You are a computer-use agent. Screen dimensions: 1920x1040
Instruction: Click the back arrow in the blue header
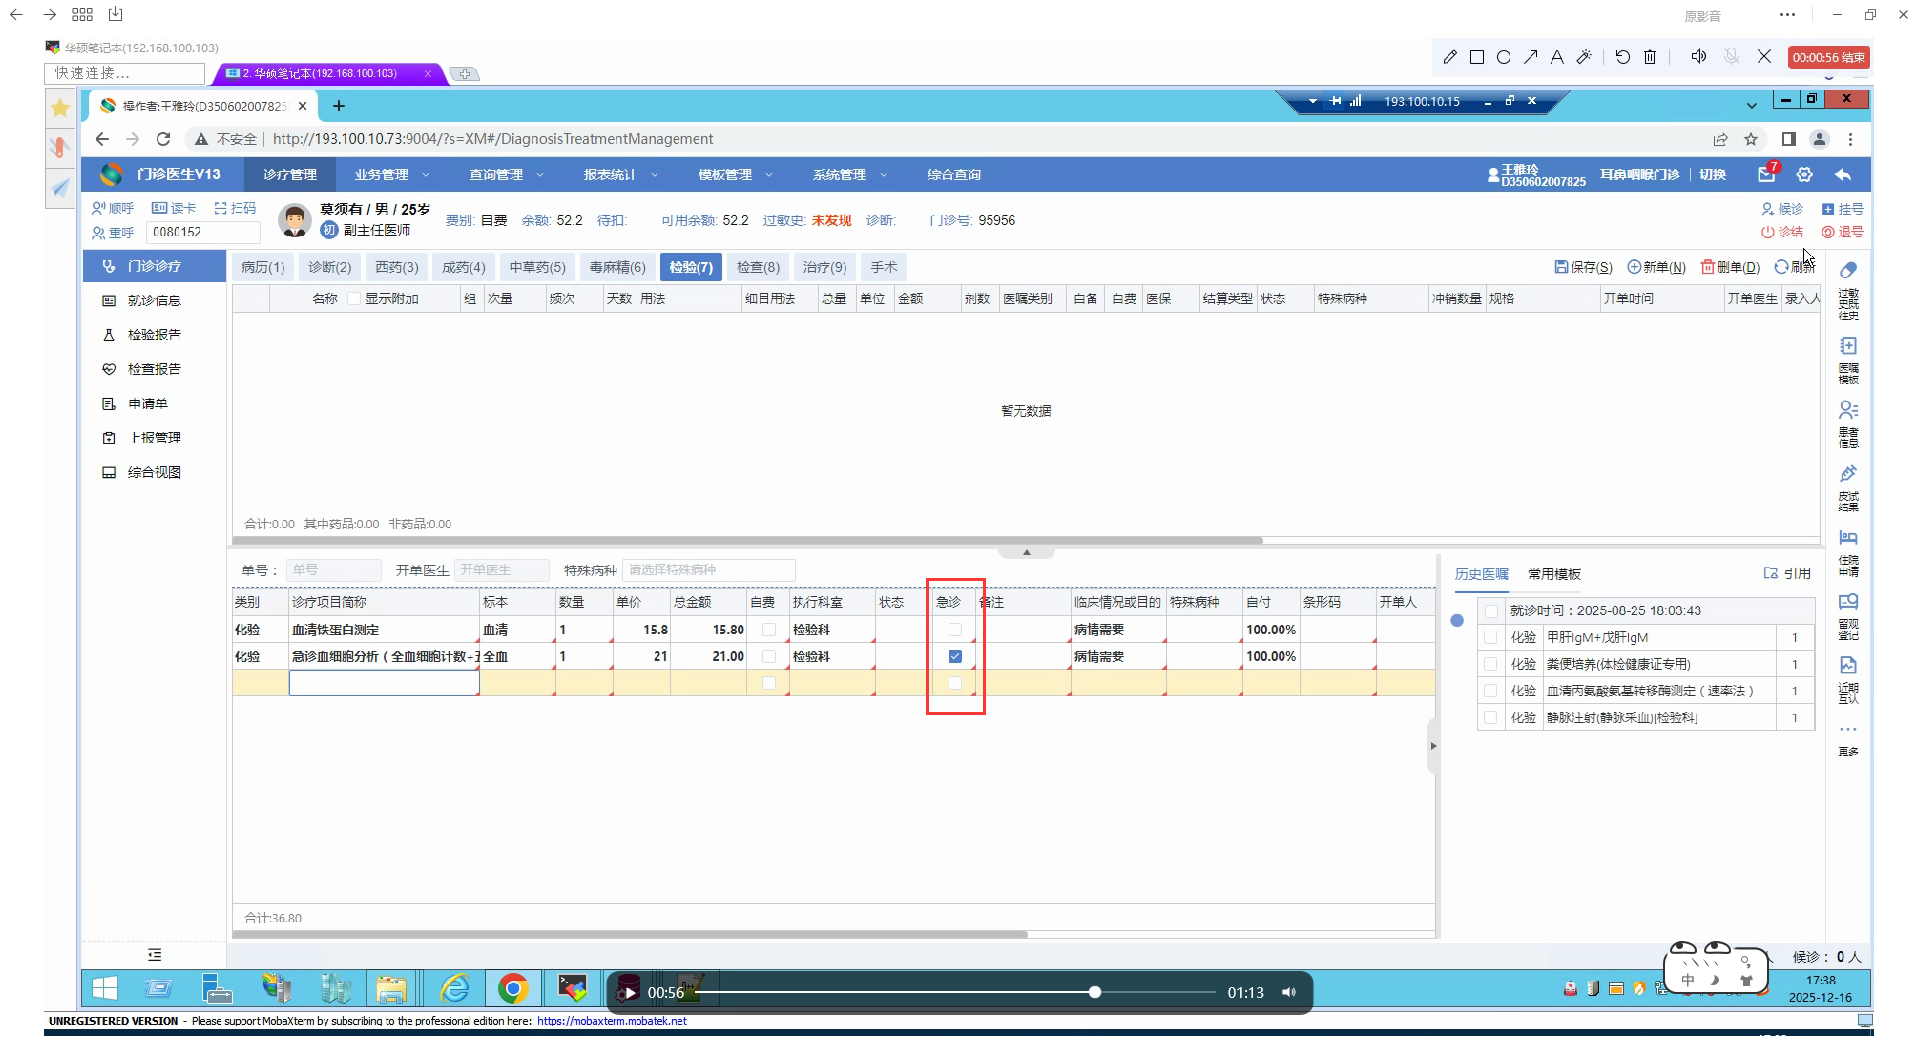[1843, 175]
